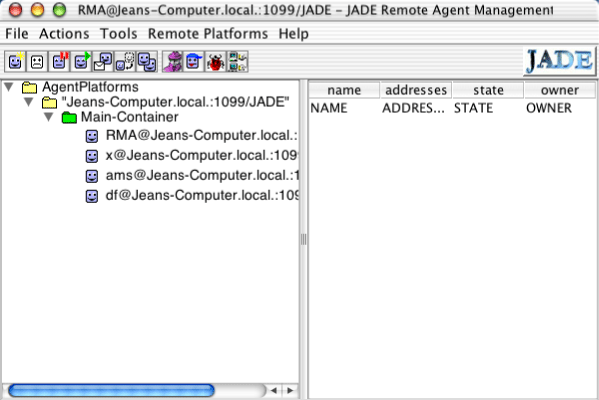The height and width of the screenshot is (400, 599).
Task: Select the AgentPlatforms root label
Action: (91, 87)
